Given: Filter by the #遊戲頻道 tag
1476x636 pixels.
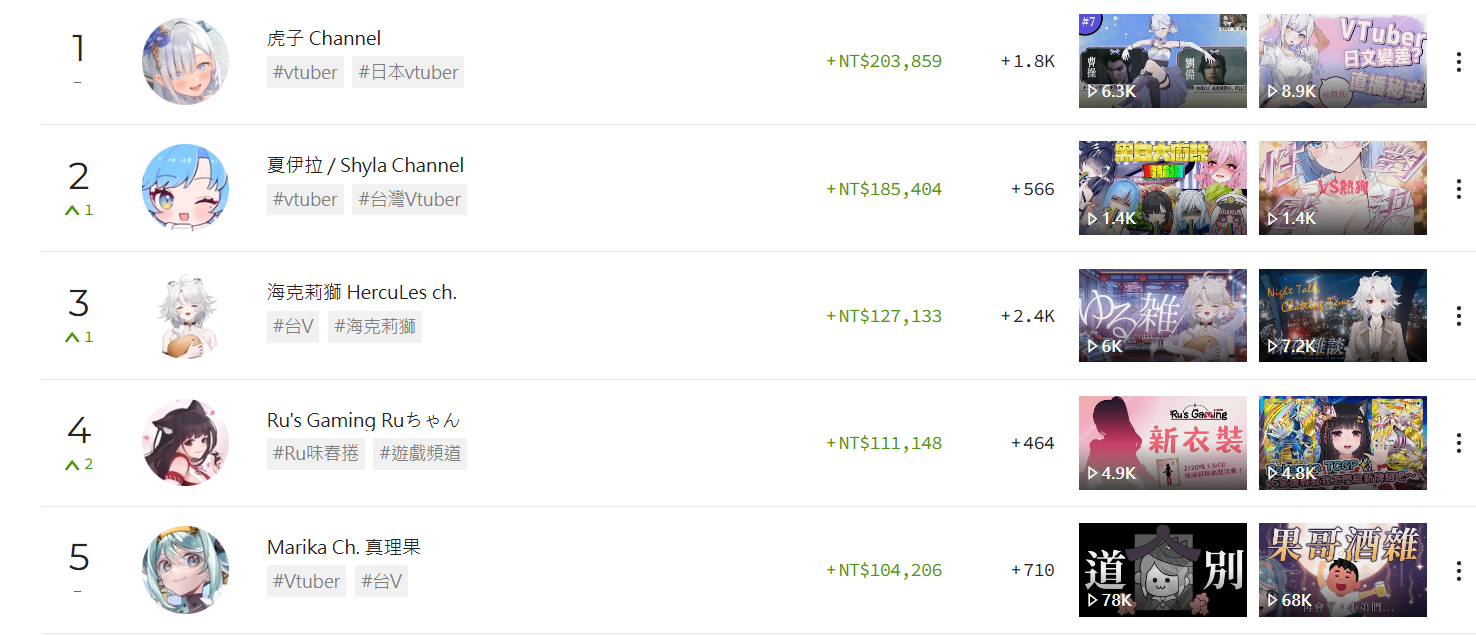Looking at the screenshot, I should point(420,453).
